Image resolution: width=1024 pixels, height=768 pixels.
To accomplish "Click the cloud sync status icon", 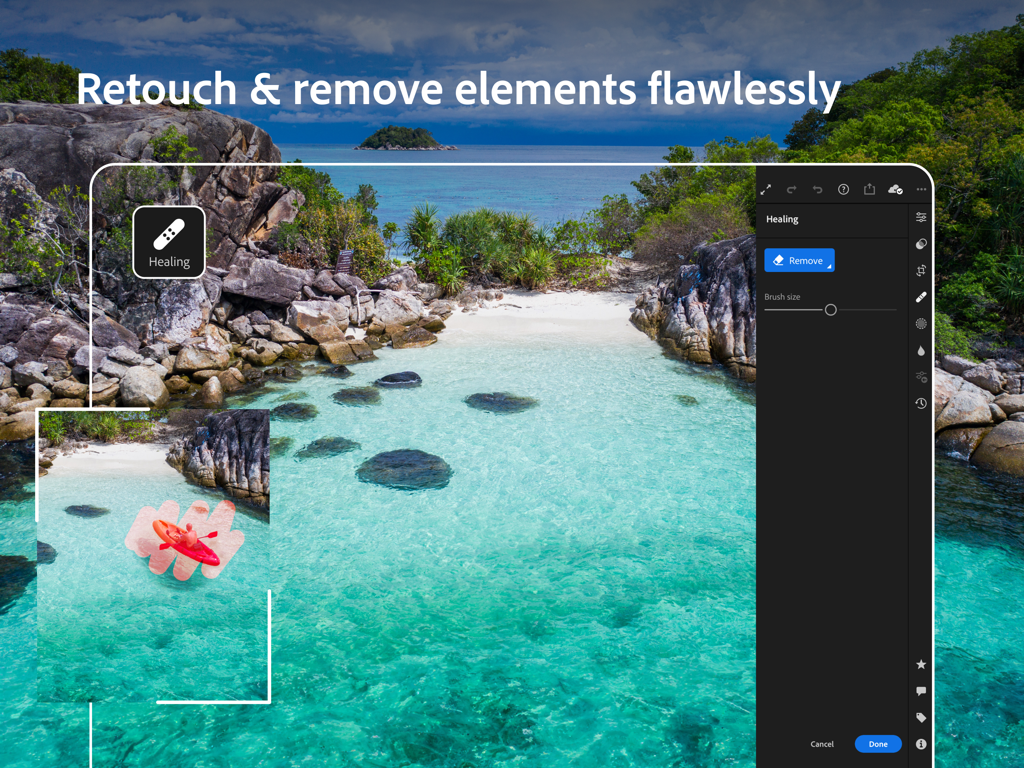I will point(895,189).
